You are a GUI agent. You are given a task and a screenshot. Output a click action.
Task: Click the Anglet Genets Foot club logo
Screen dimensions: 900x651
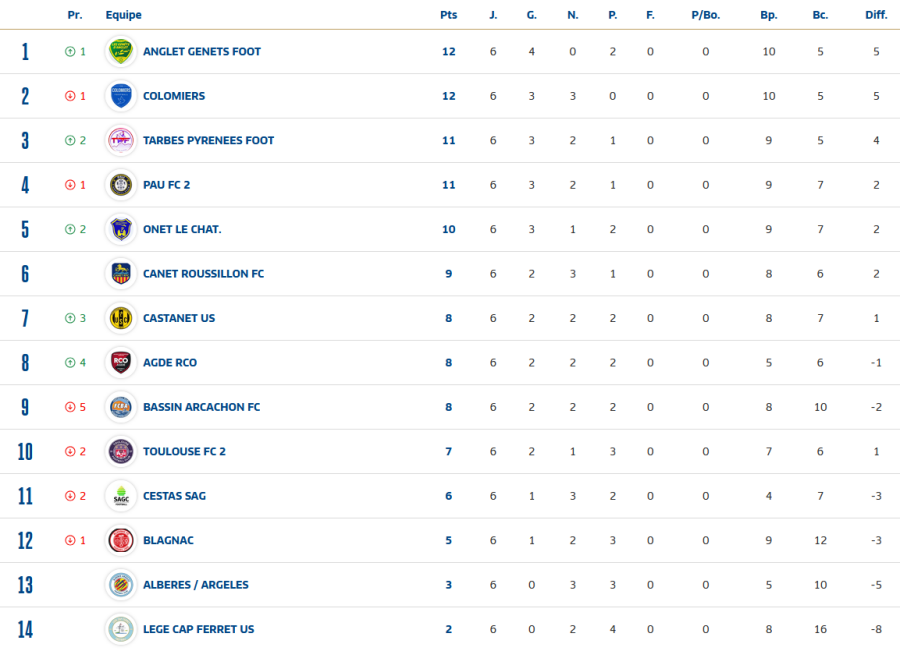(x=121, y=51)
